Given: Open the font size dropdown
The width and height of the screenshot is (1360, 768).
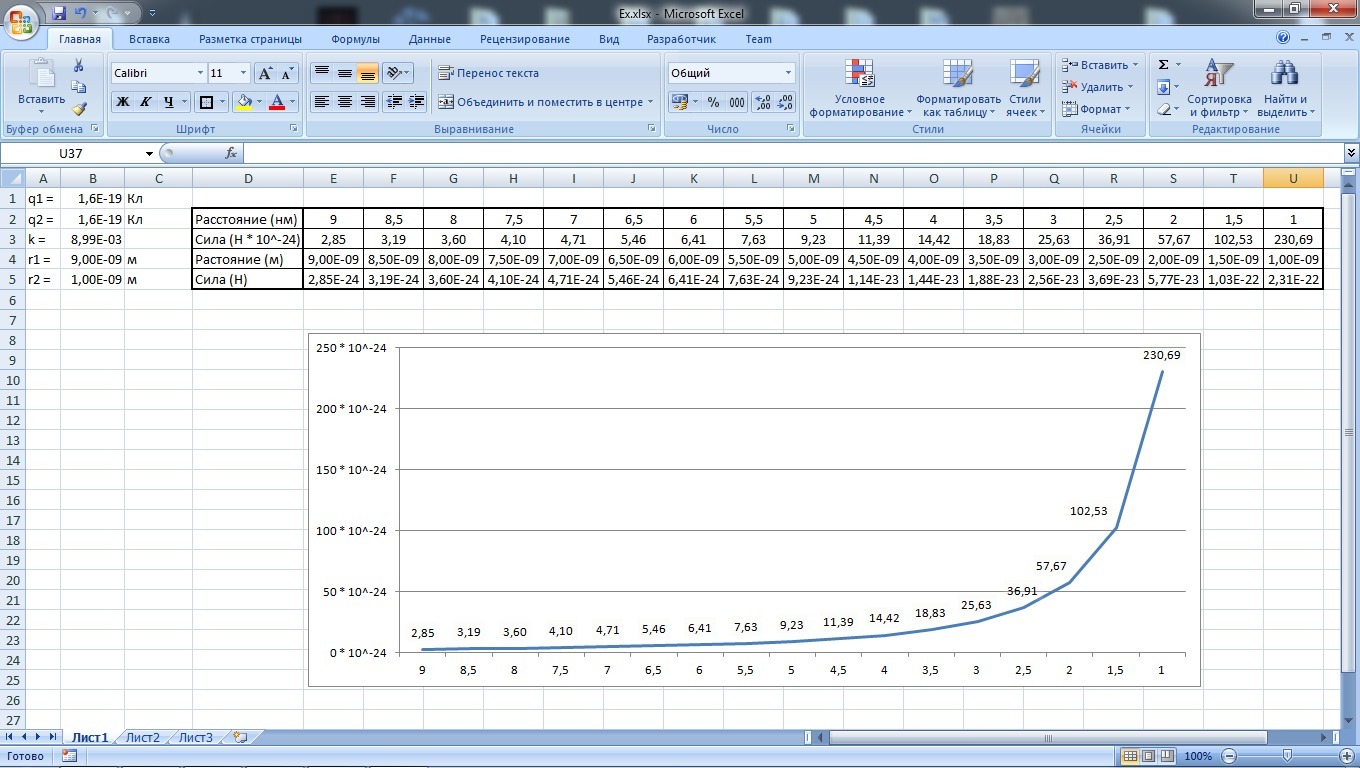Looking at the screenshot, I should click(243, 73).
